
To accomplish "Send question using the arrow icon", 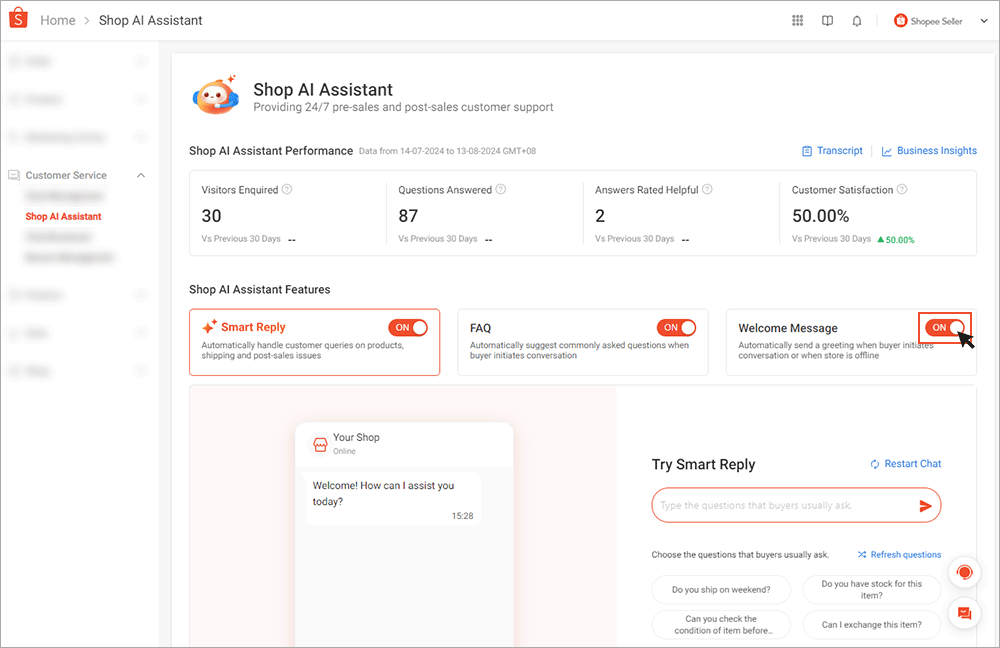I will click(x=927, y=505).
